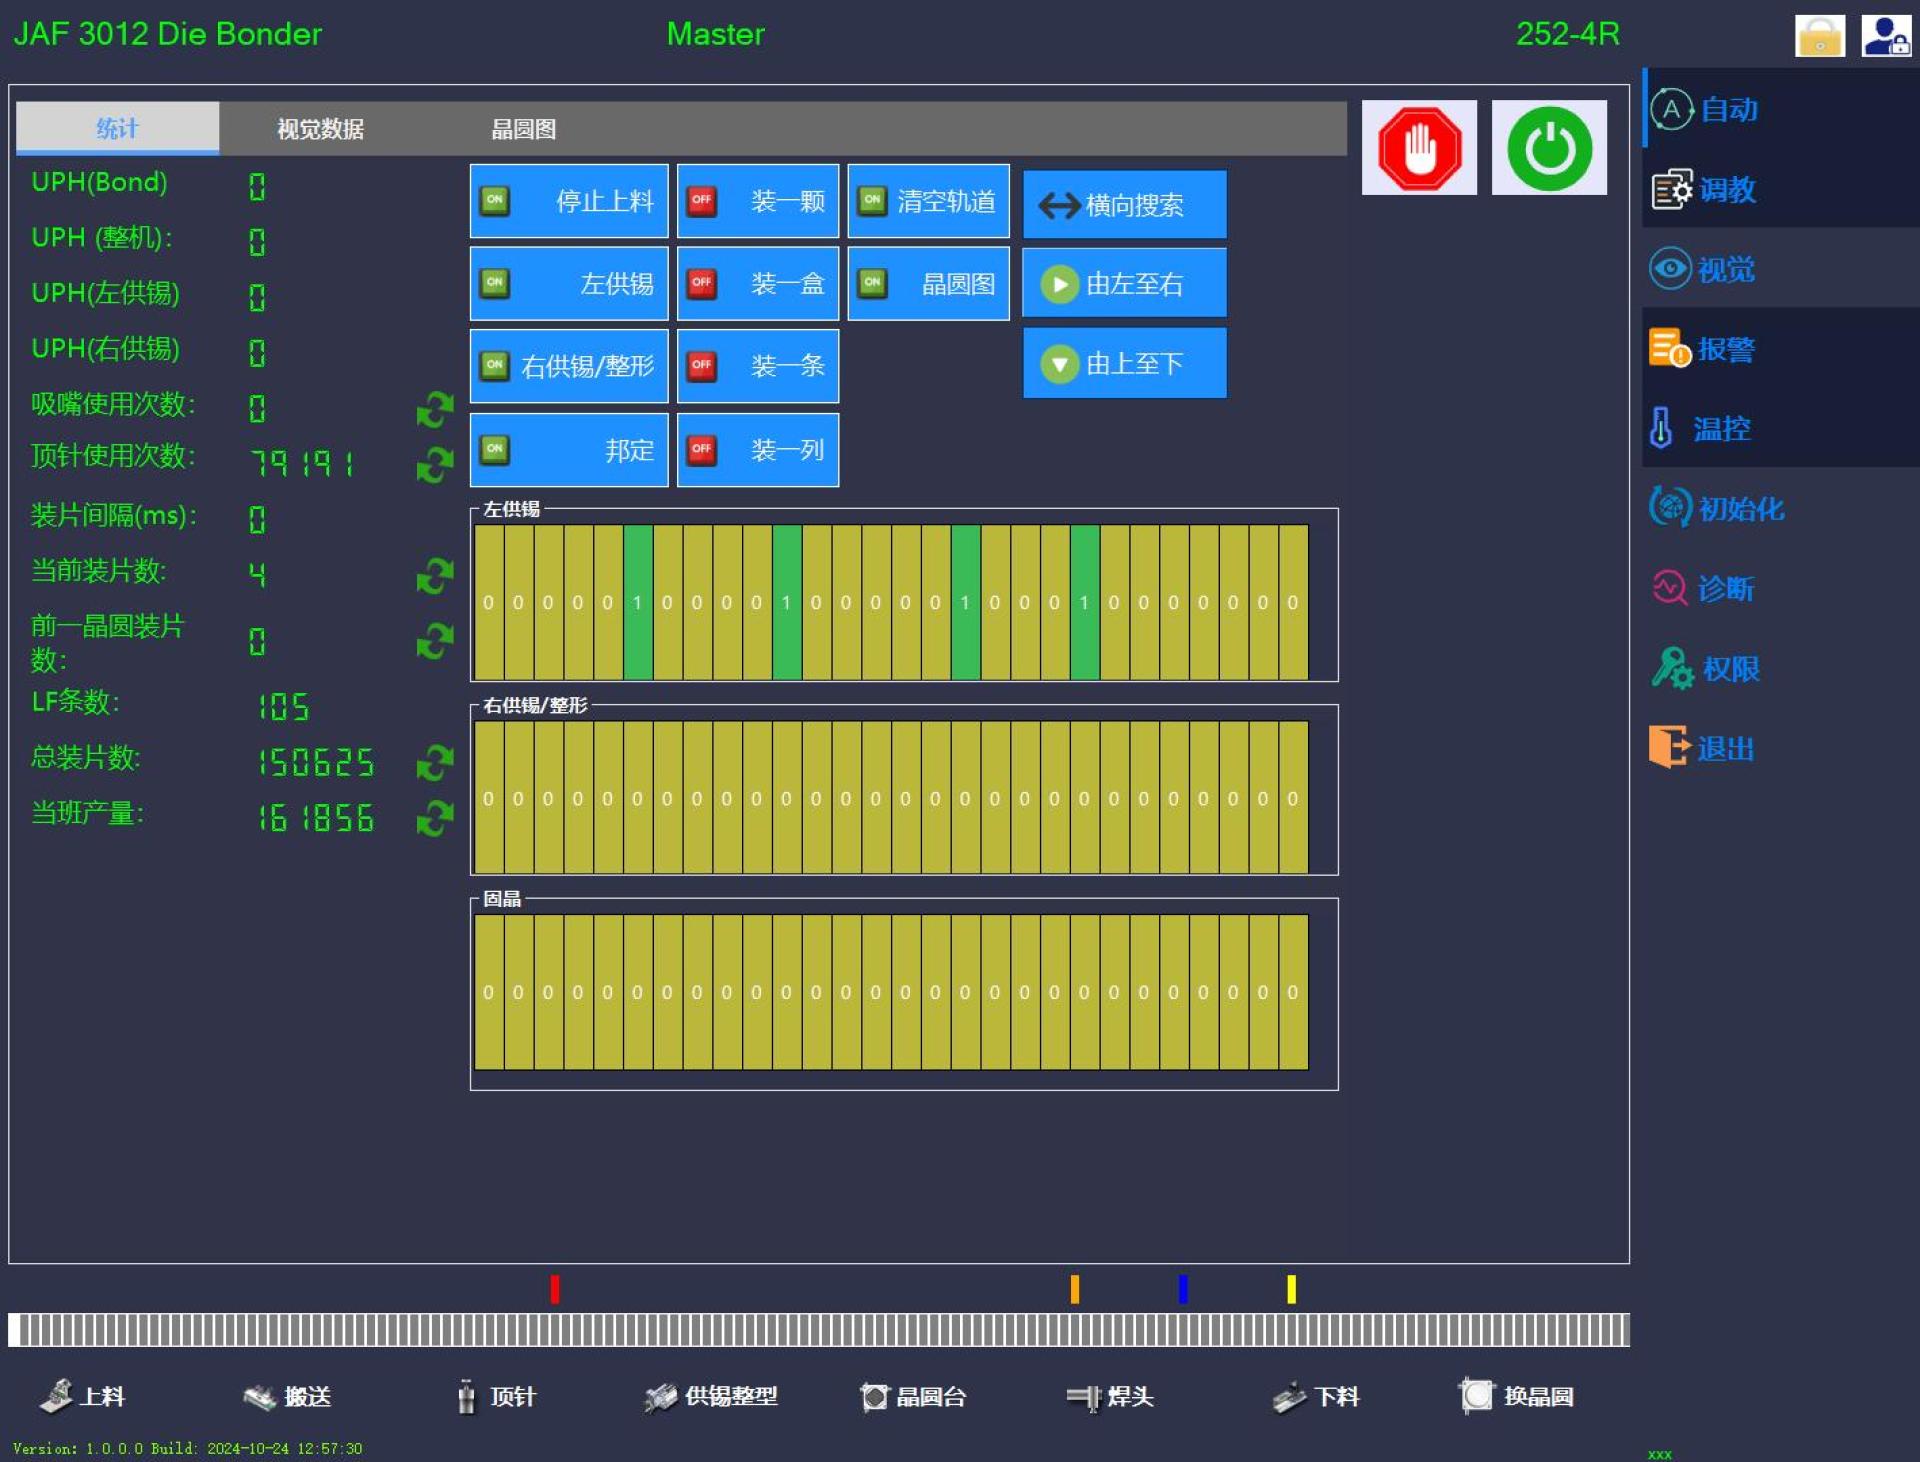Screen dimensions: 1920x1462
Task: Open the 晶圆台 wafer table section
Action: point(913,1397)
